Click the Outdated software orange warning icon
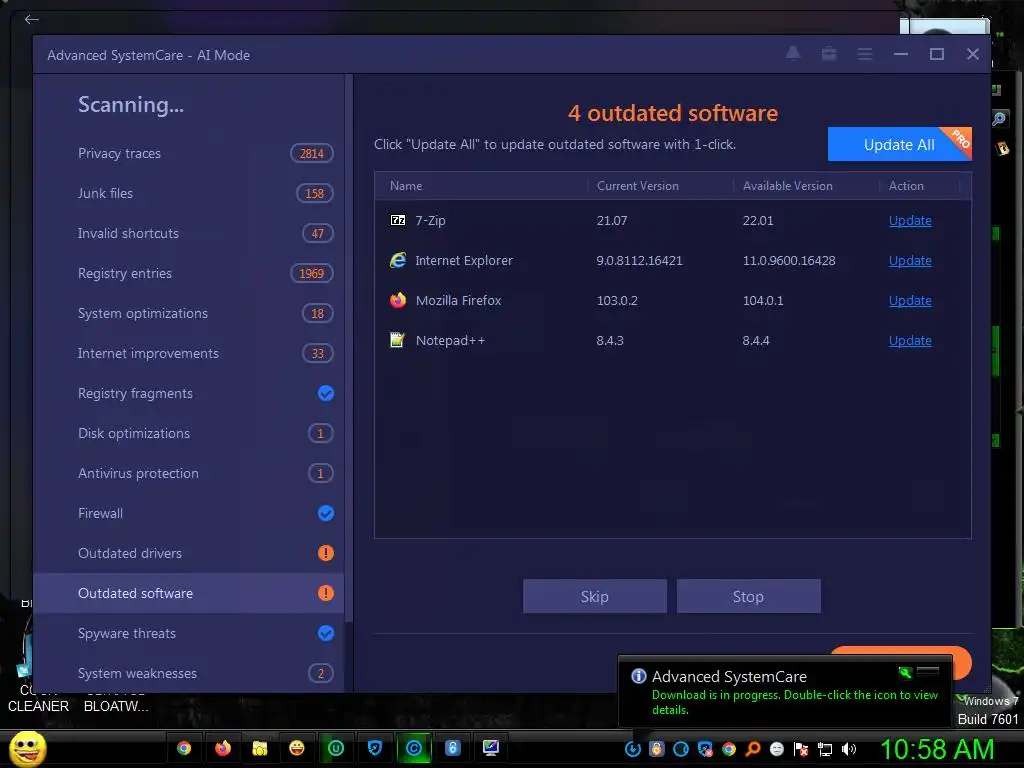 click(x=326, y=593)
